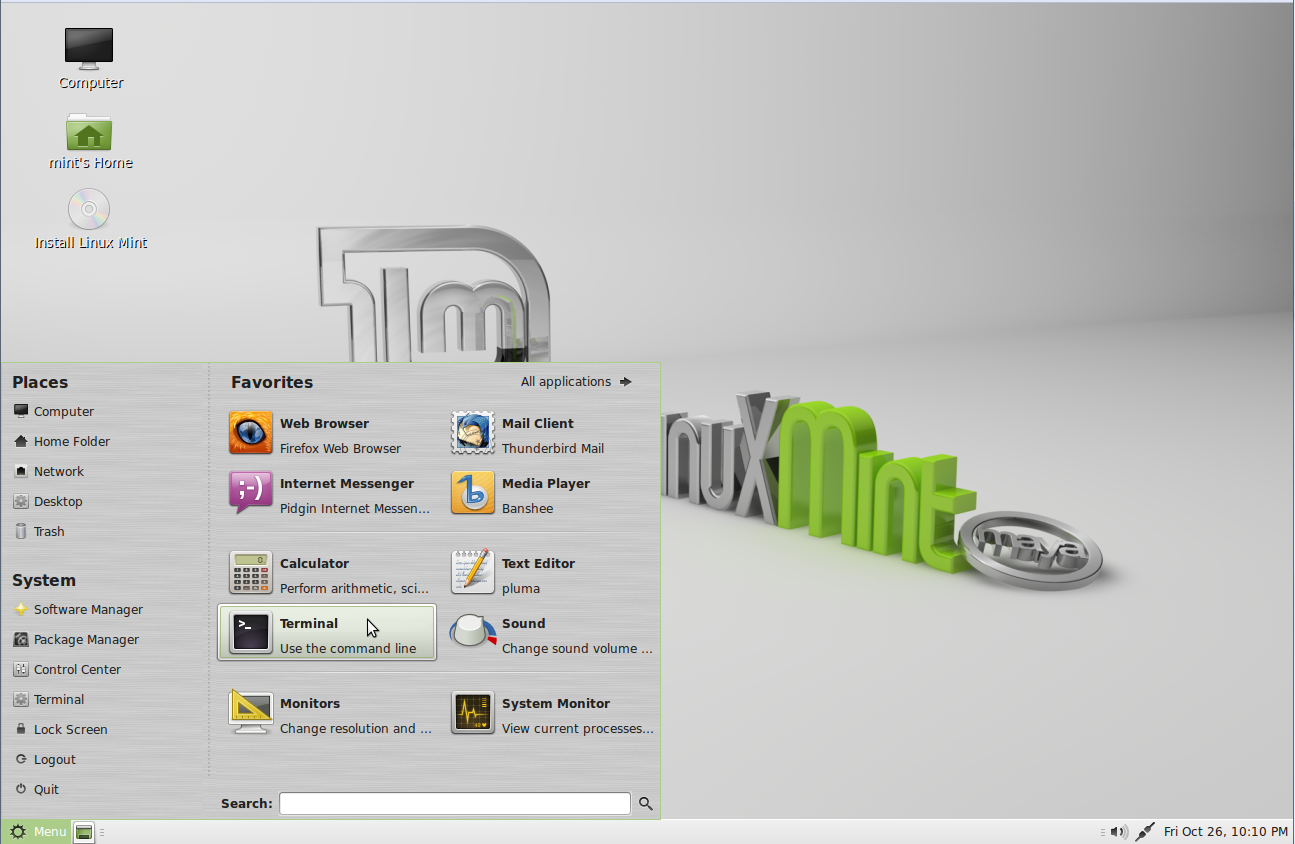Image resolution: width=1295 pixels, height=844 pixels.
Task: Launch Terminal from Favorites
Action: [x=327, y=633]
